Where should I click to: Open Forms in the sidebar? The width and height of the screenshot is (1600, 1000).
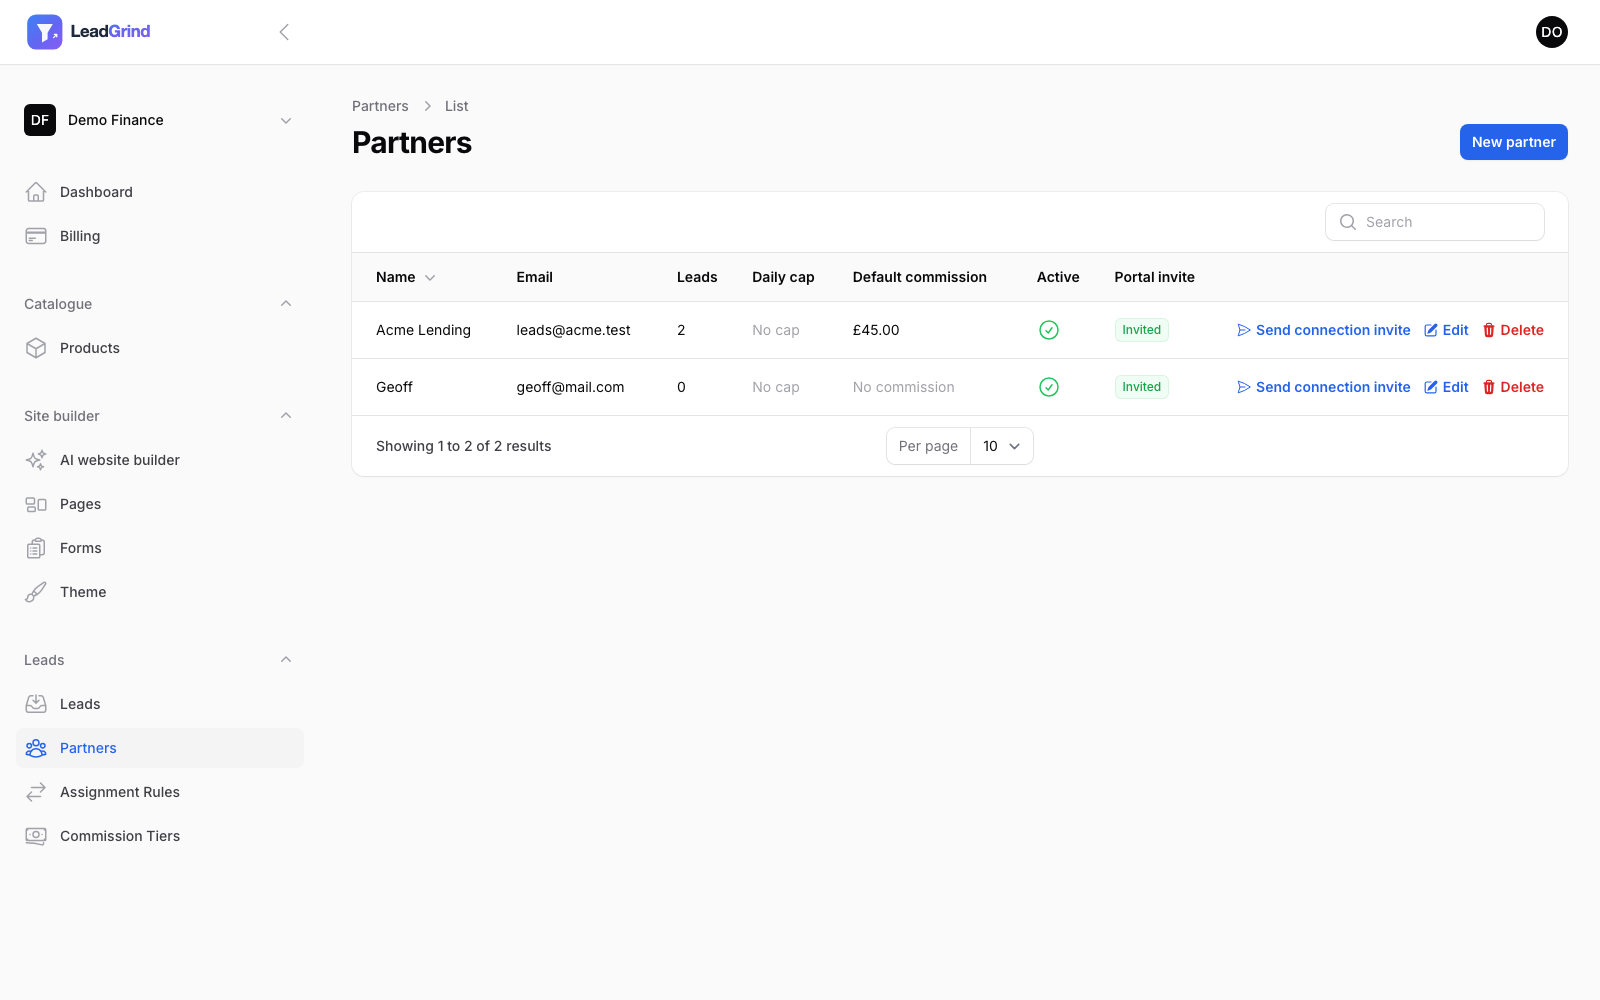(160, 548)
